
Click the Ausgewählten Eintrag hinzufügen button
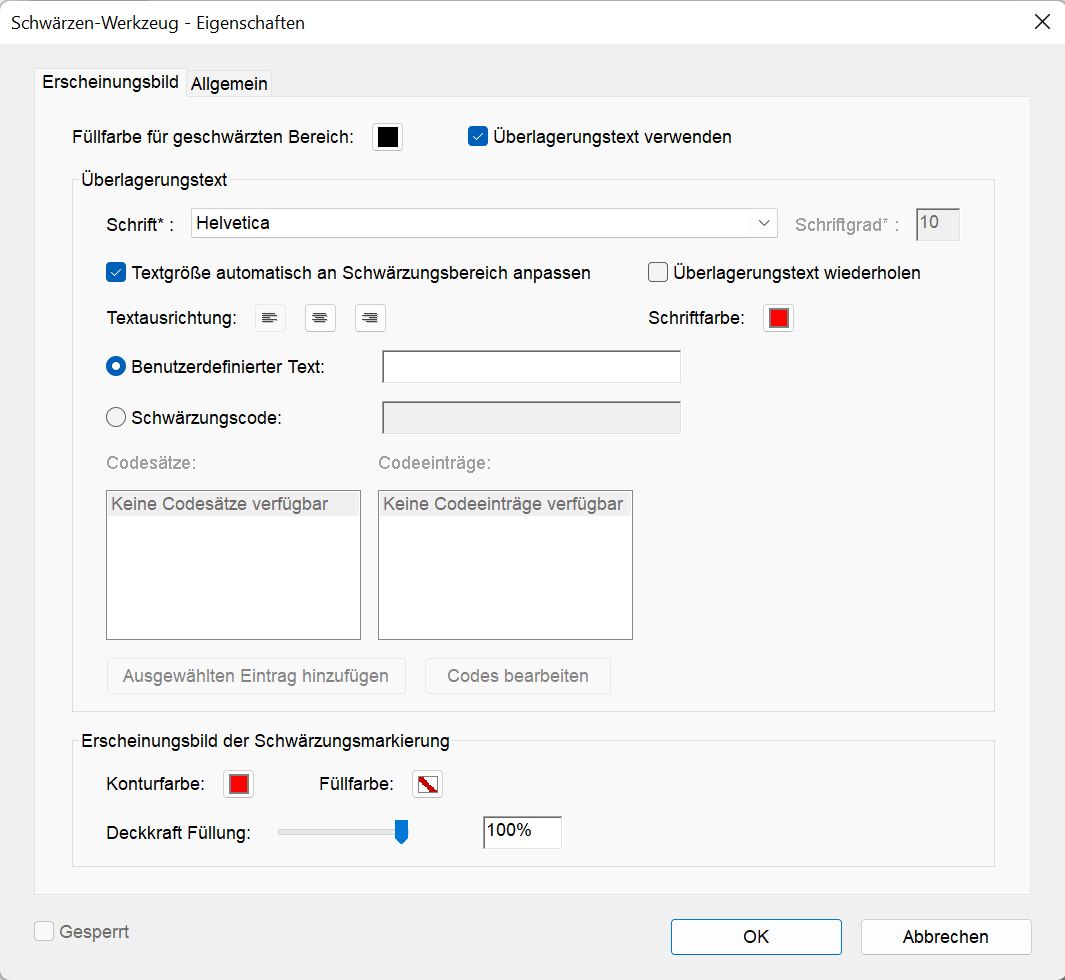tap(255, 676)
